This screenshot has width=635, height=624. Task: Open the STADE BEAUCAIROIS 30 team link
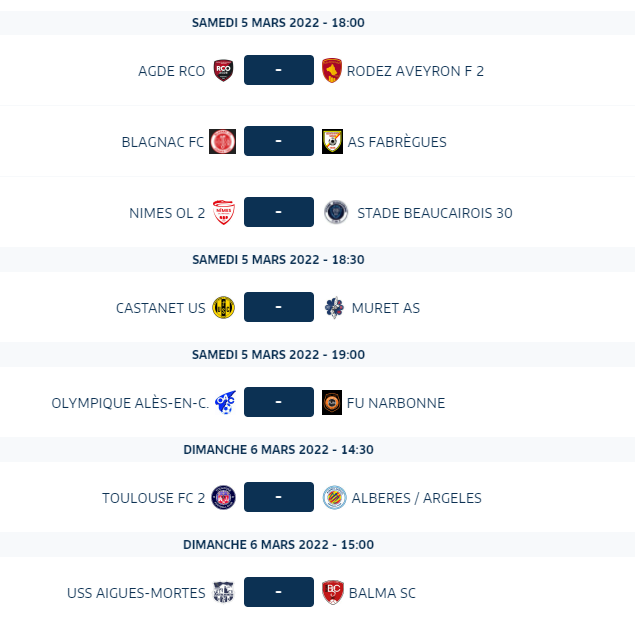coord(435,213)
